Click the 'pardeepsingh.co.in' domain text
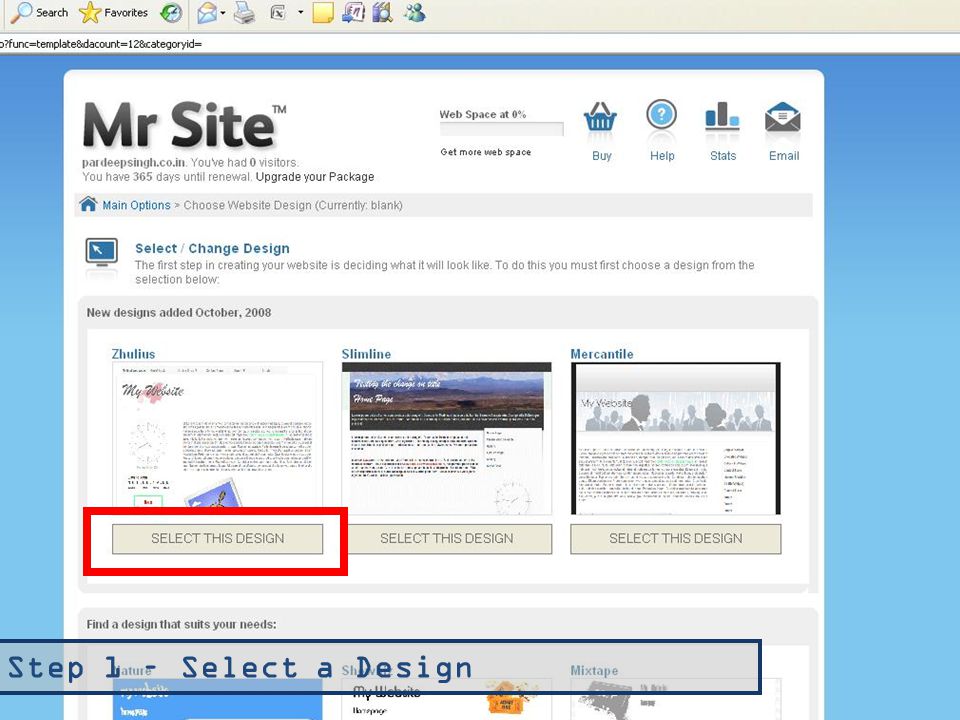This screenshot has height=720, width=960. (x=134, y=163)
